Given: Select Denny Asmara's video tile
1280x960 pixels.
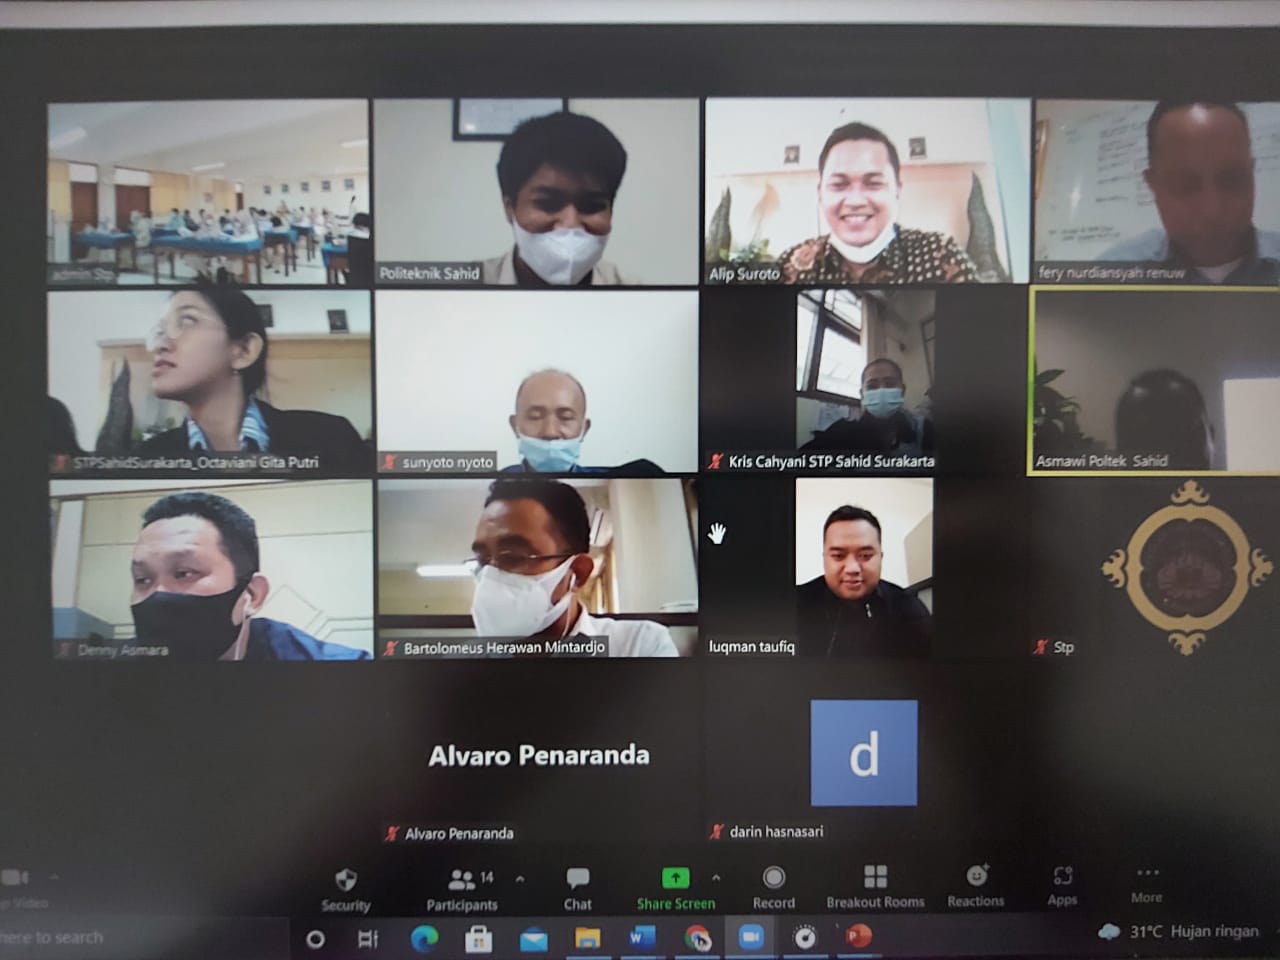Looking at the screenshot, I should 211,569.
